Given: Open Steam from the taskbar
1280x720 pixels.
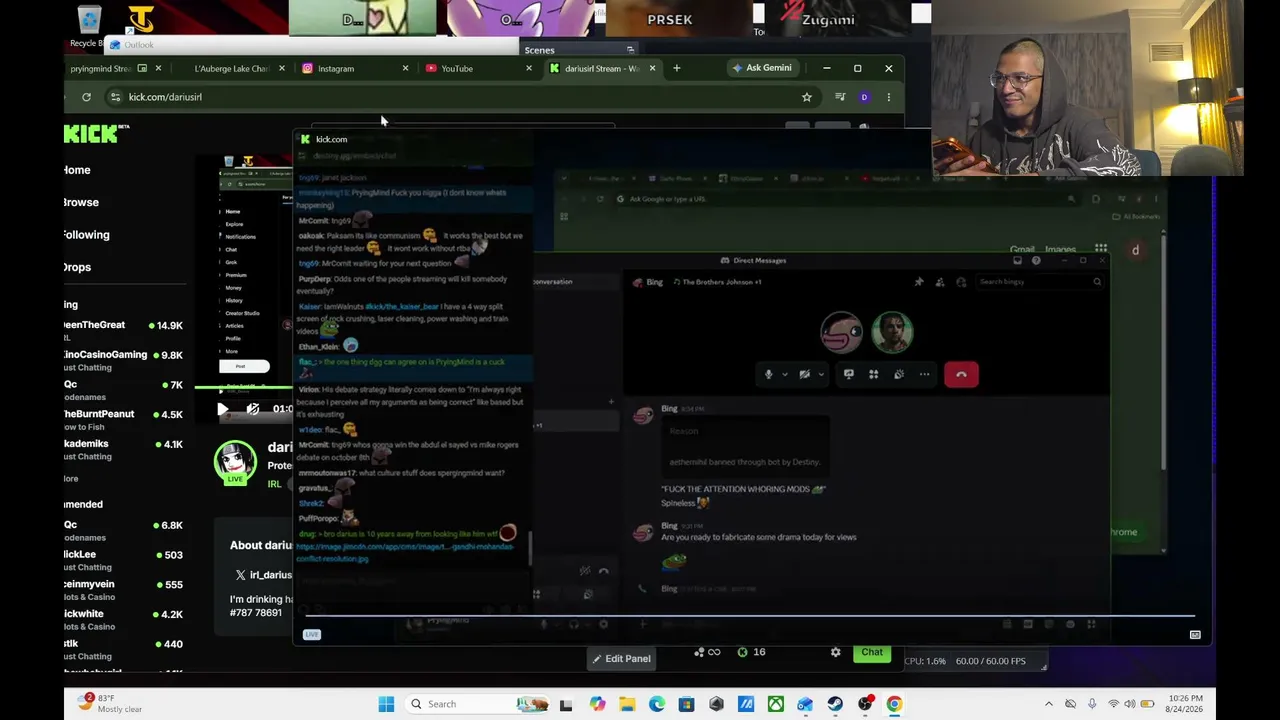Looking at the screenshot, I should click(835, 704).
